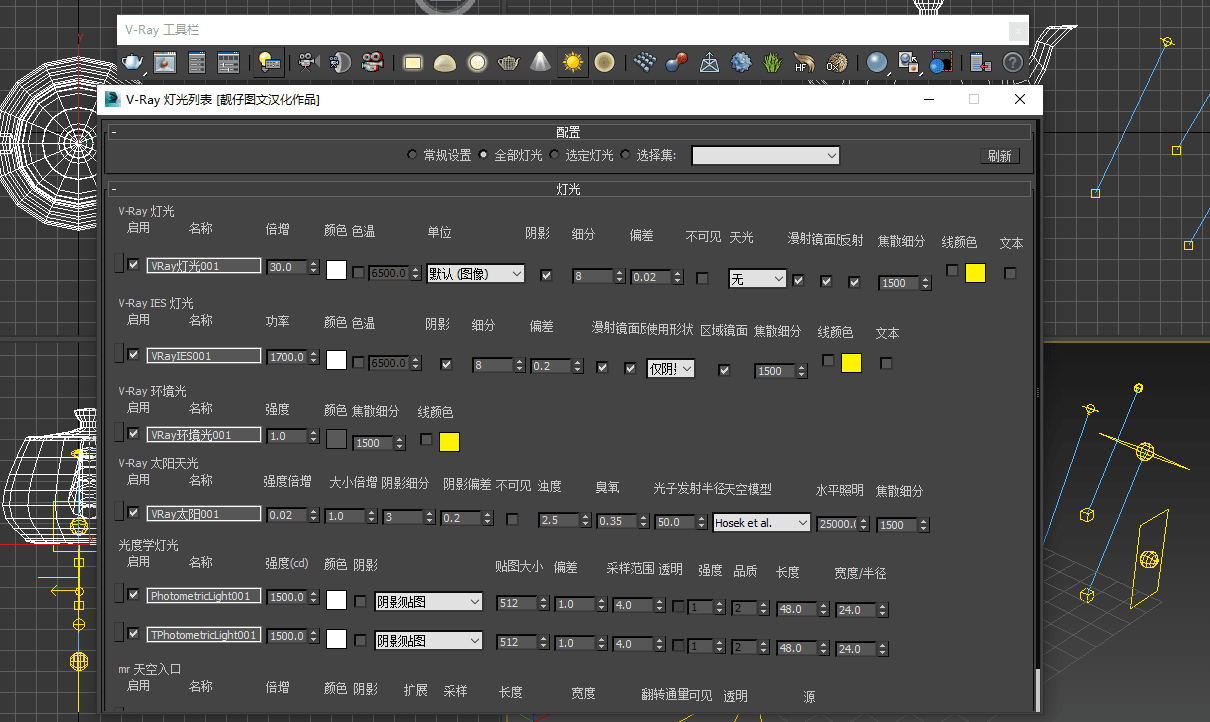Open the white color swatch for VRay灯光001
This screenshot has height=722, width=1210.
pos(336,270)
